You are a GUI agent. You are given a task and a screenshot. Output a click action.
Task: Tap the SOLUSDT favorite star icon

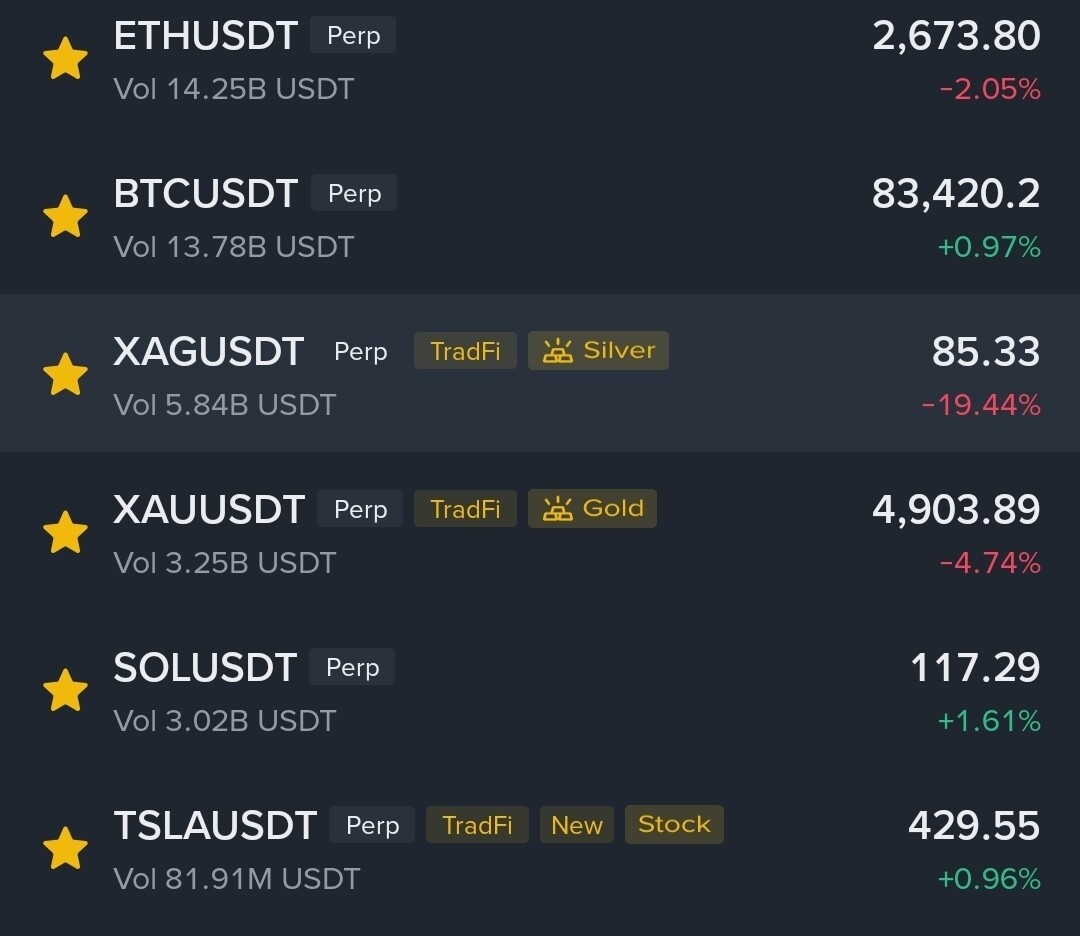click(65, 690)
